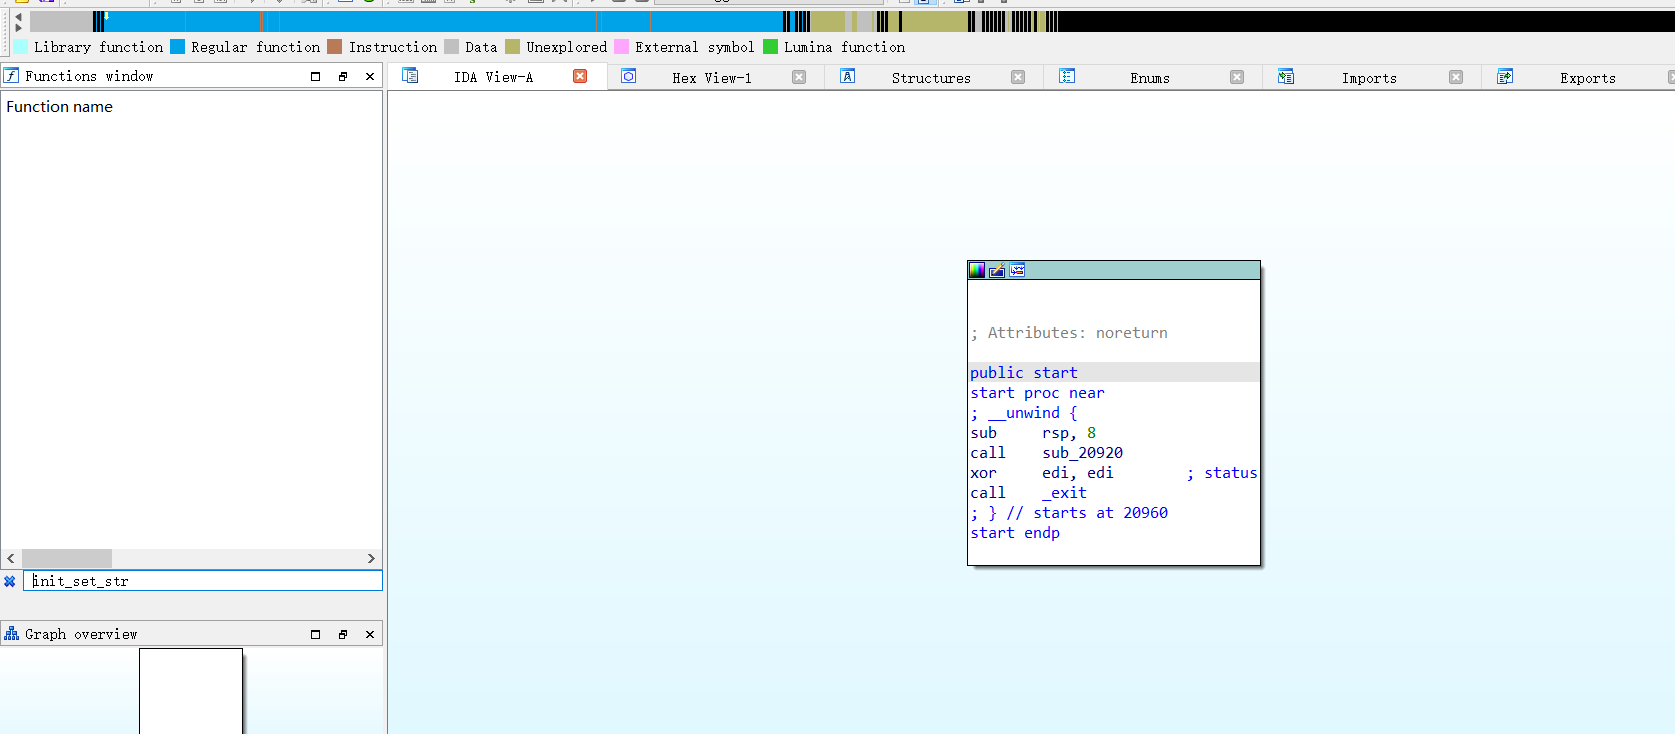Screen dimensions: 1675x734
Task: Open the Imports tab
Action: 1368,78
